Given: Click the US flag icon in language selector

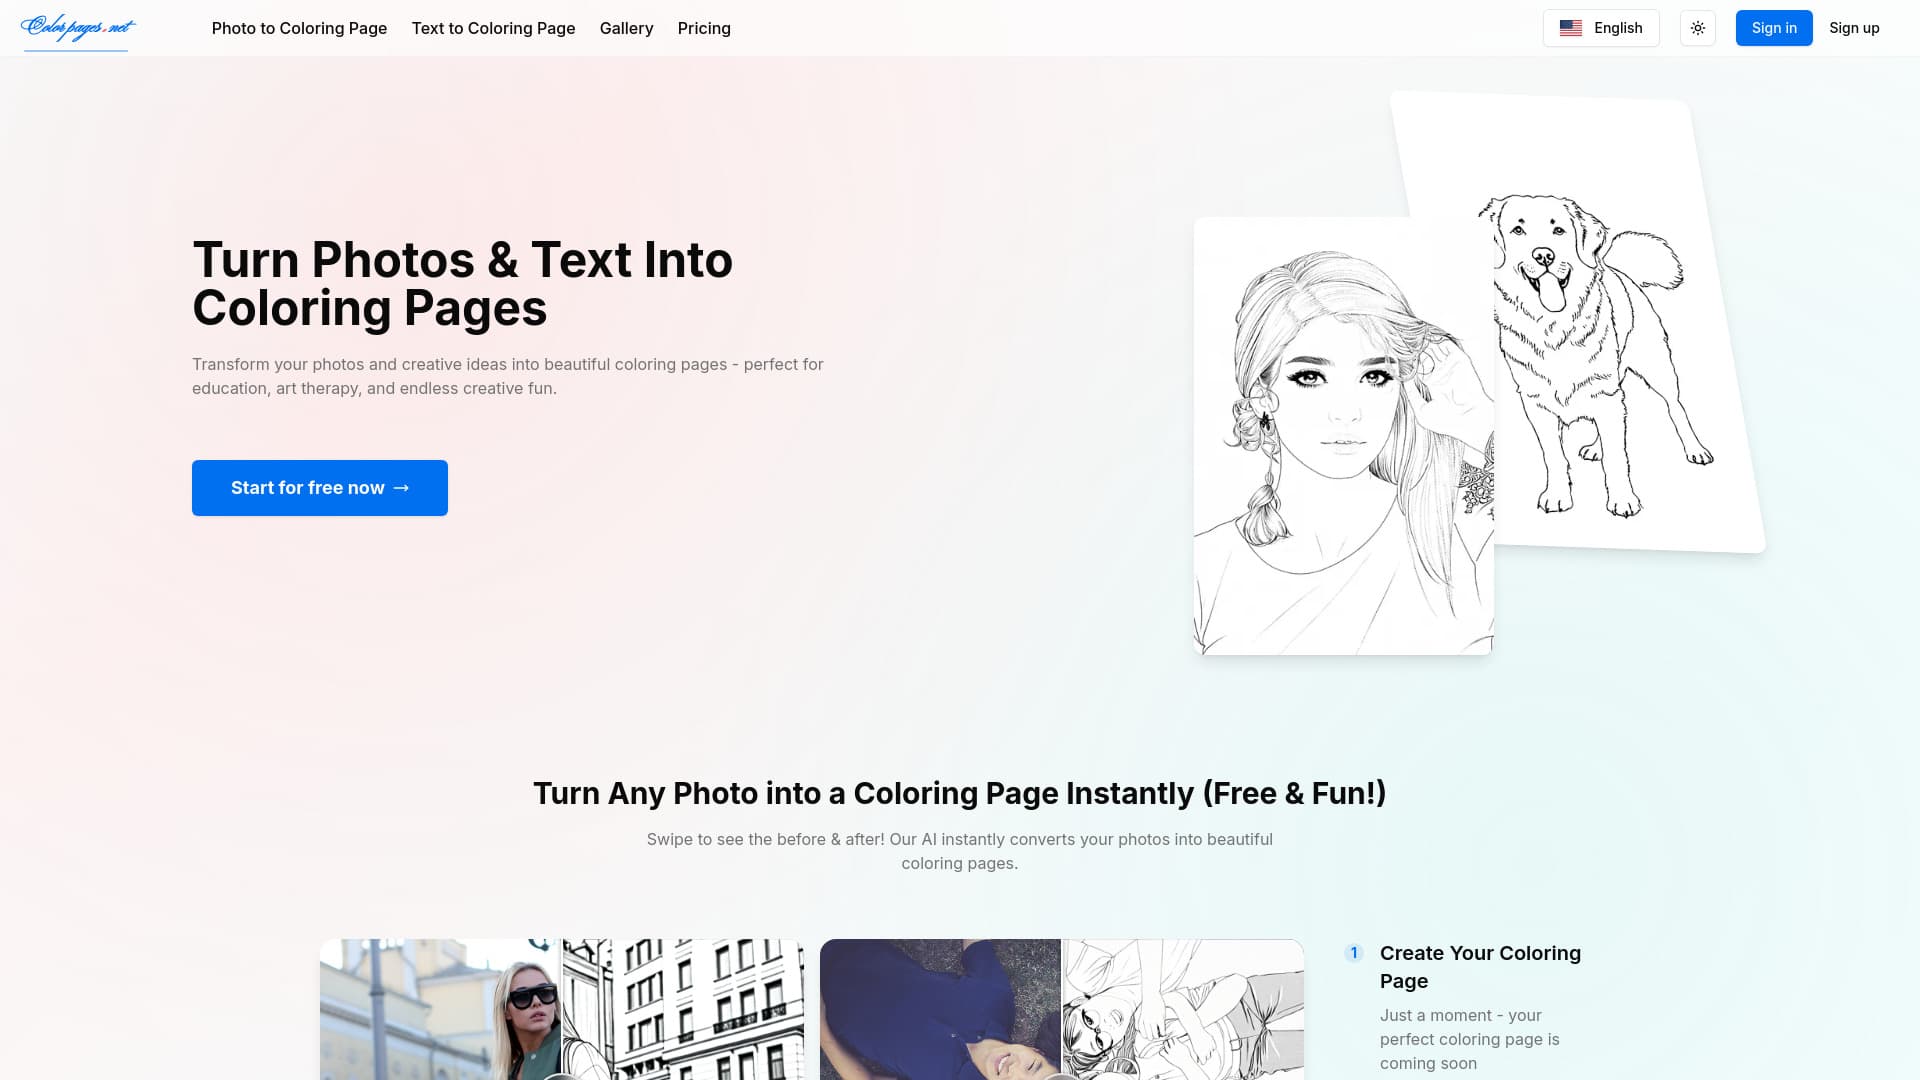Looking at the screenshot, I should point(1571,28).
